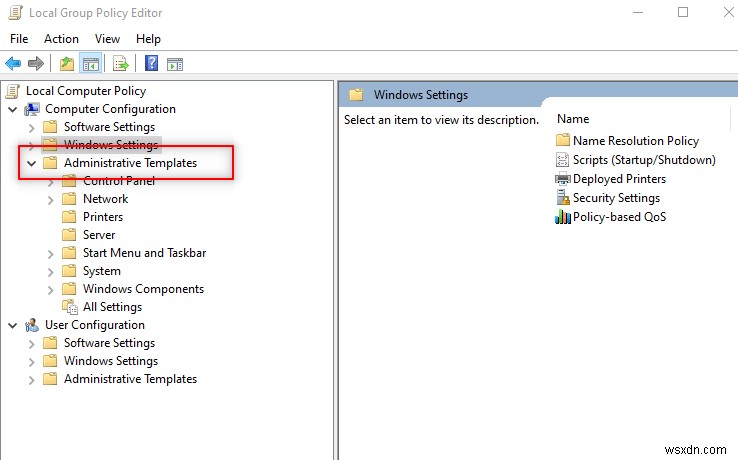
Task: Open Help via the question mark icon
Action: (x=151, y=64)
